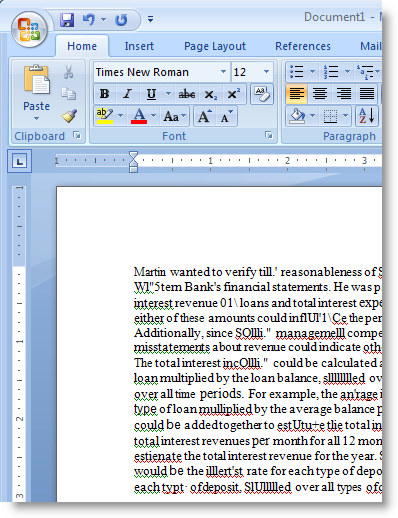Grow the font size
This screenshot has height=518, width=398.
tap(205, 116)
